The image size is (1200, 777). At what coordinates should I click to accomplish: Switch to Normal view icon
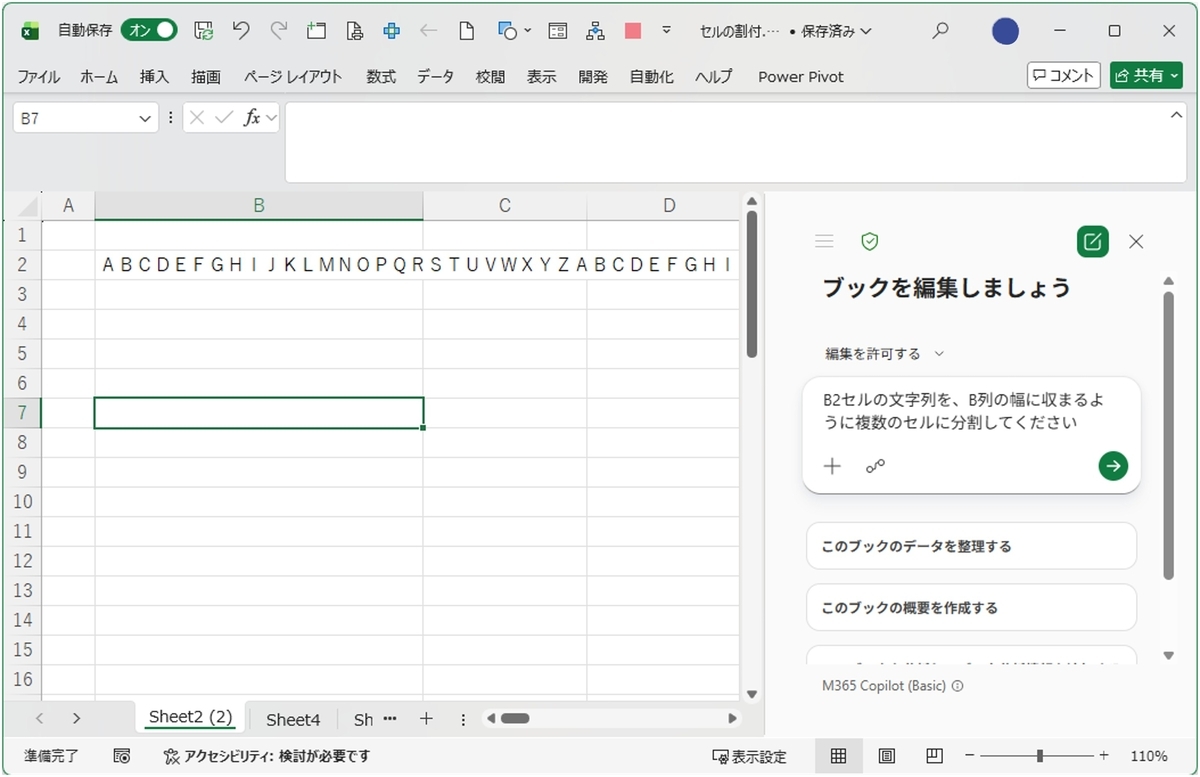pyautogui.click(x=839, y=755)
